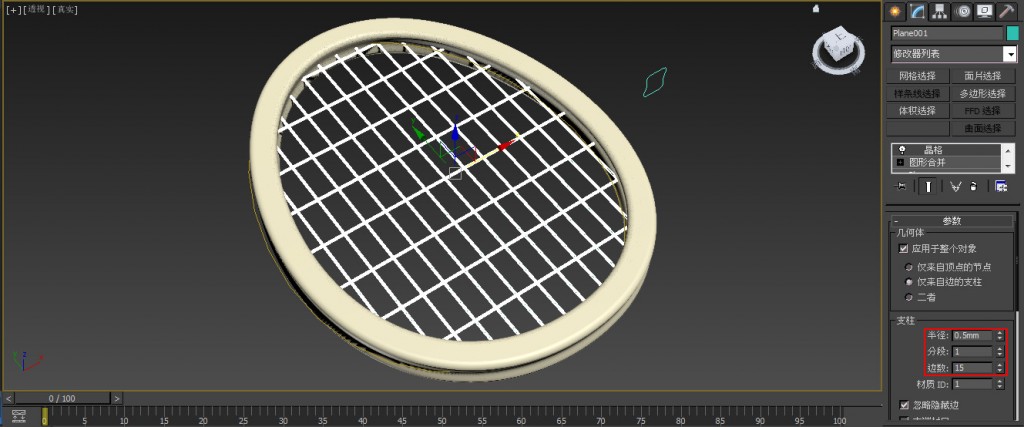Click the 多边形选择 button
1024x427 pixels.
983,93
